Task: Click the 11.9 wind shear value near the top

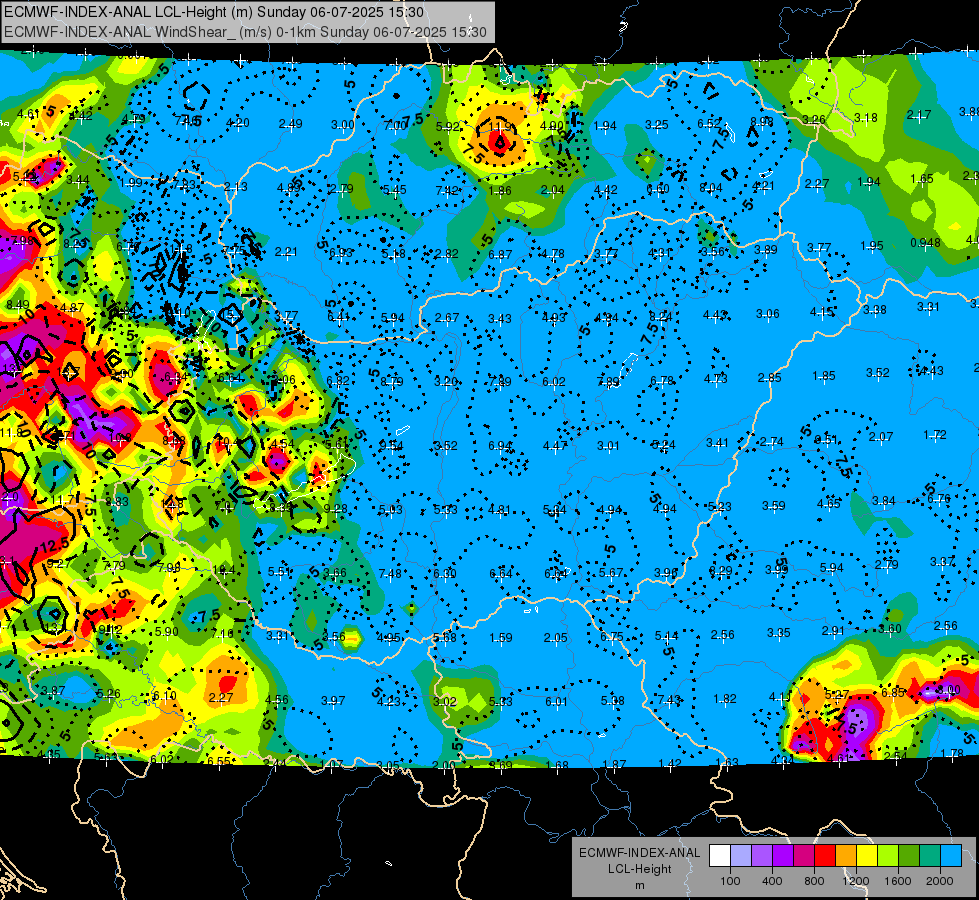Action: click(x=500, y=127)
